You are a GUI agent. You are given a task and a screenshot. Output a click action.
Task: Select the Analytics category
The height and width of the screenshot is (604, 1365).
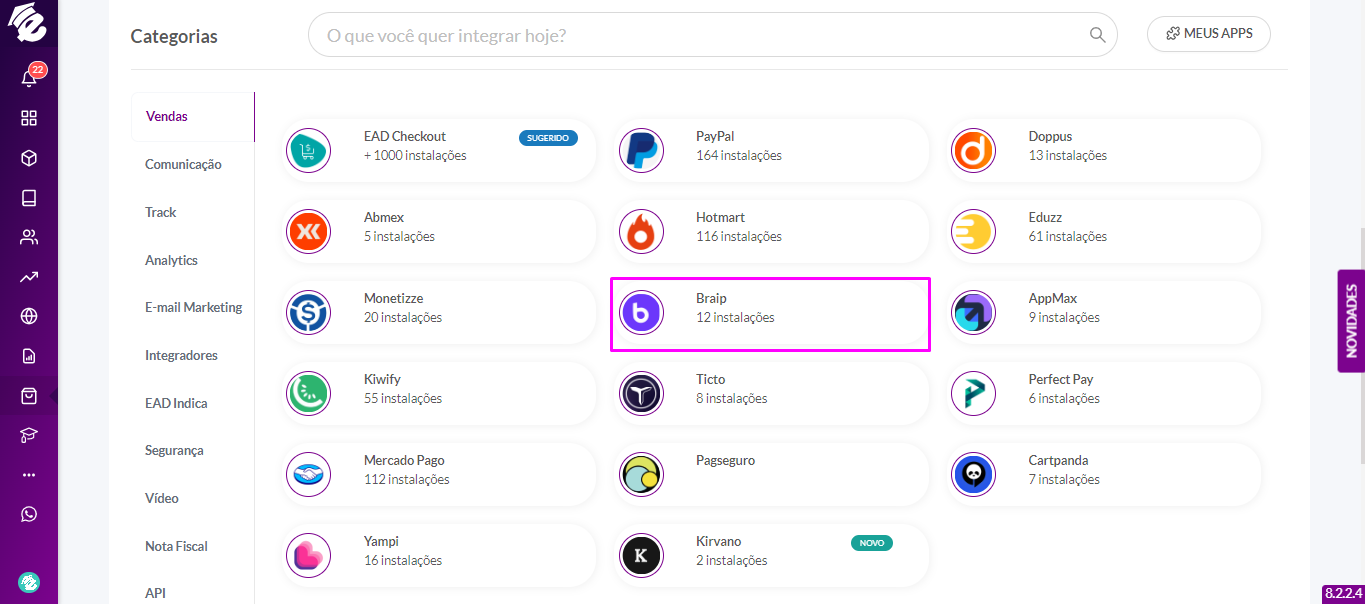(x=171, y=260)
